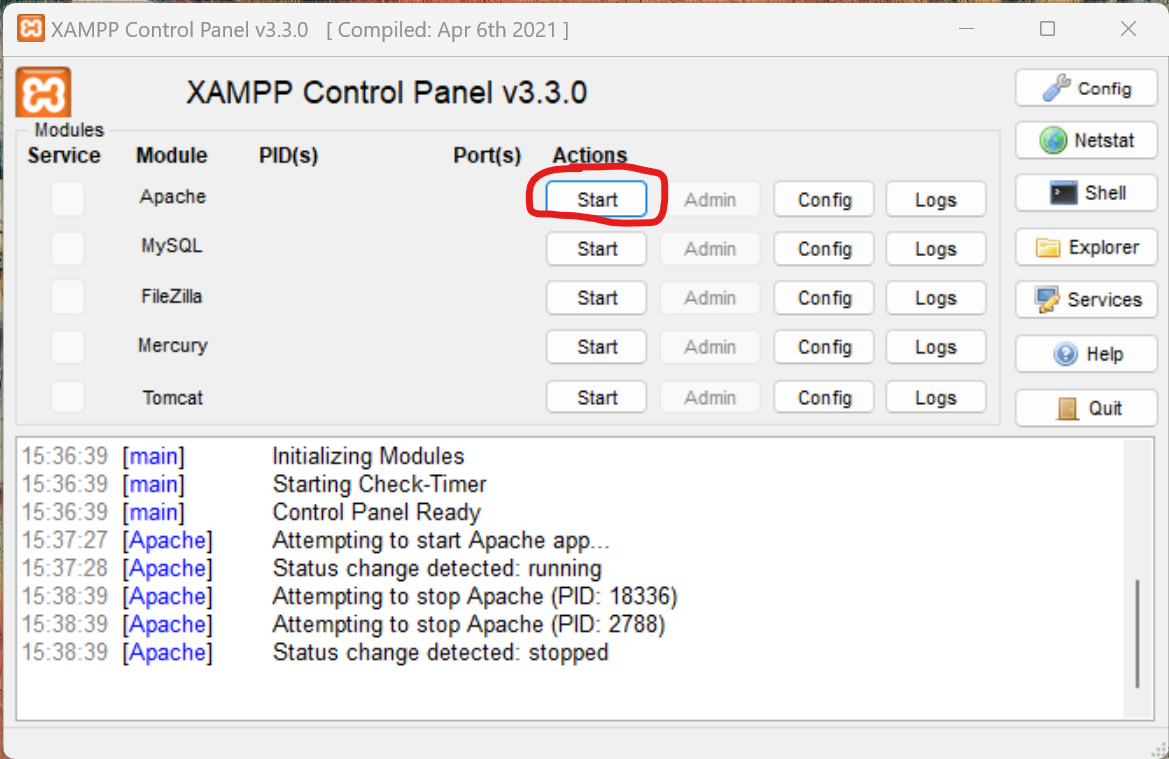The width and height of the screenshot is (1169, 759).
Task: Open Netstat via globe icon button
Action: [x=1087, y=141]
